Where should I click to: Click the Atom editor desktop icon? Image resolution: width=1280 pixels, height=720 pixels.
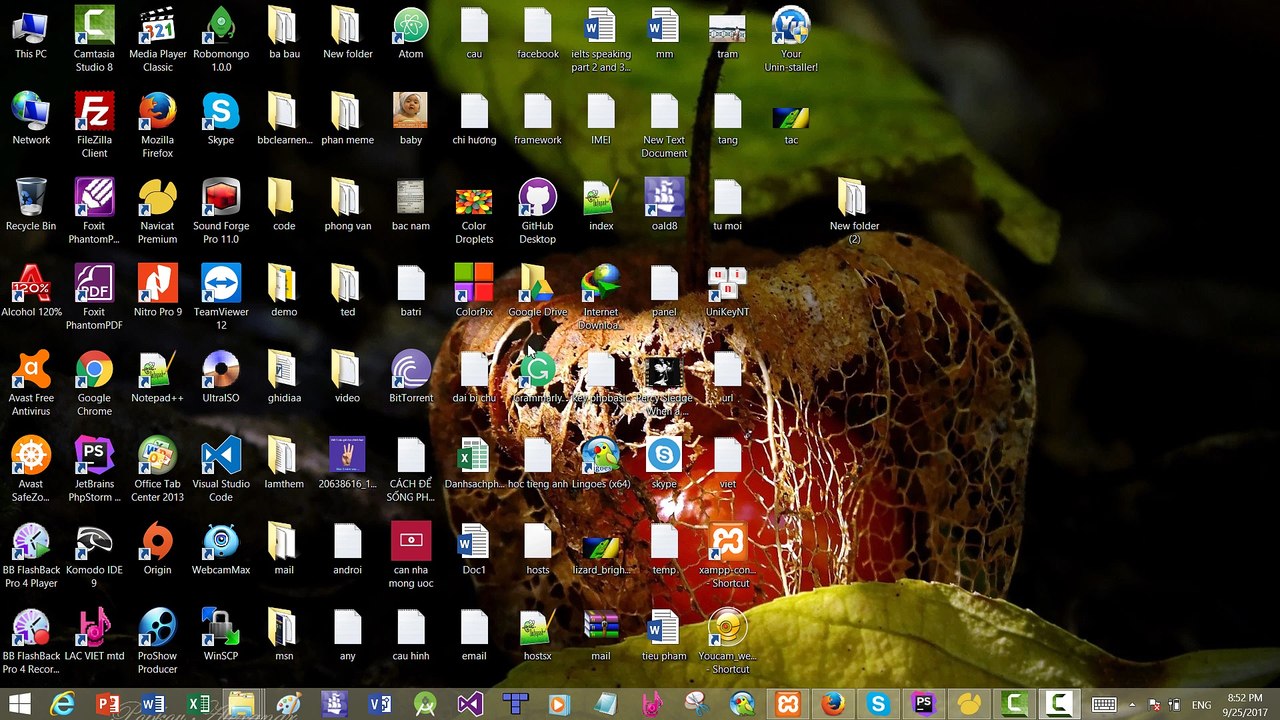(411, 33)
